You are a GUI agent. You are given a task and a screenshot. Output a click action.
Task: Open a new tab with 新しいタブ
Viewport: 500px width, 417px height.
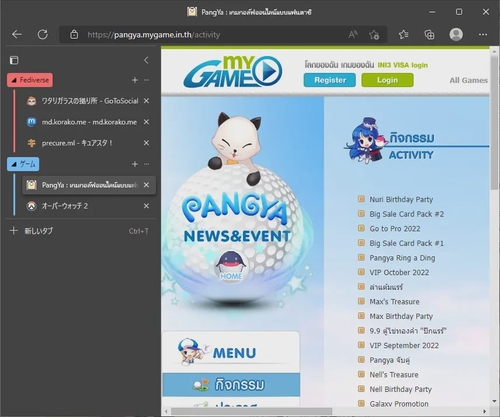pyautogui.click(x=80, y=231)
